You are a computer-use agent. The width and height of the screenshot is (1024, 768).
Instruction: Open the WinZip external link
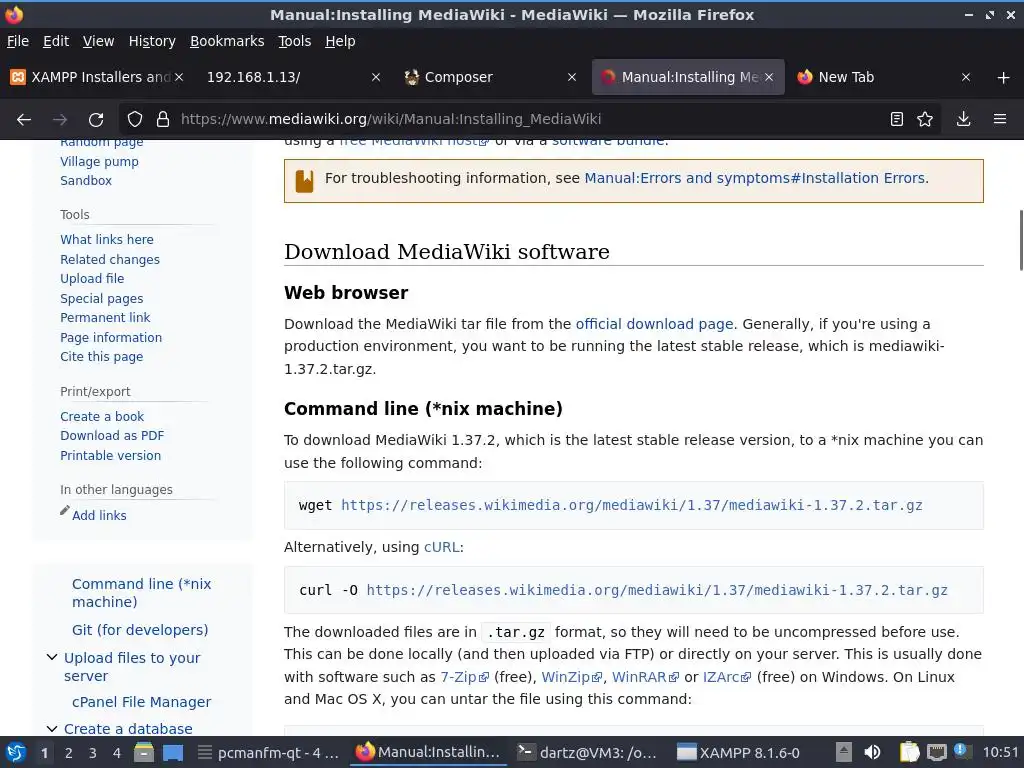click(x=571, y=677)
